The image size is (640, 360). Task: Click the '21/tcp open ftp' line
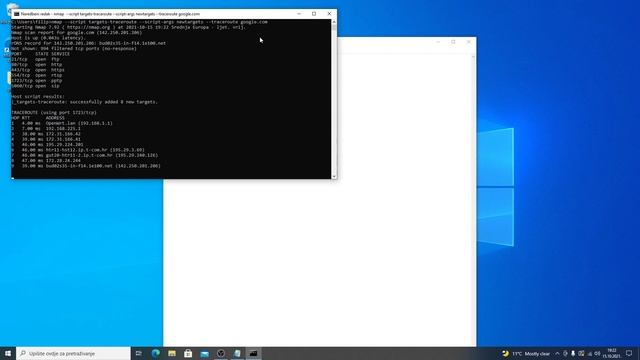[36, 59]
